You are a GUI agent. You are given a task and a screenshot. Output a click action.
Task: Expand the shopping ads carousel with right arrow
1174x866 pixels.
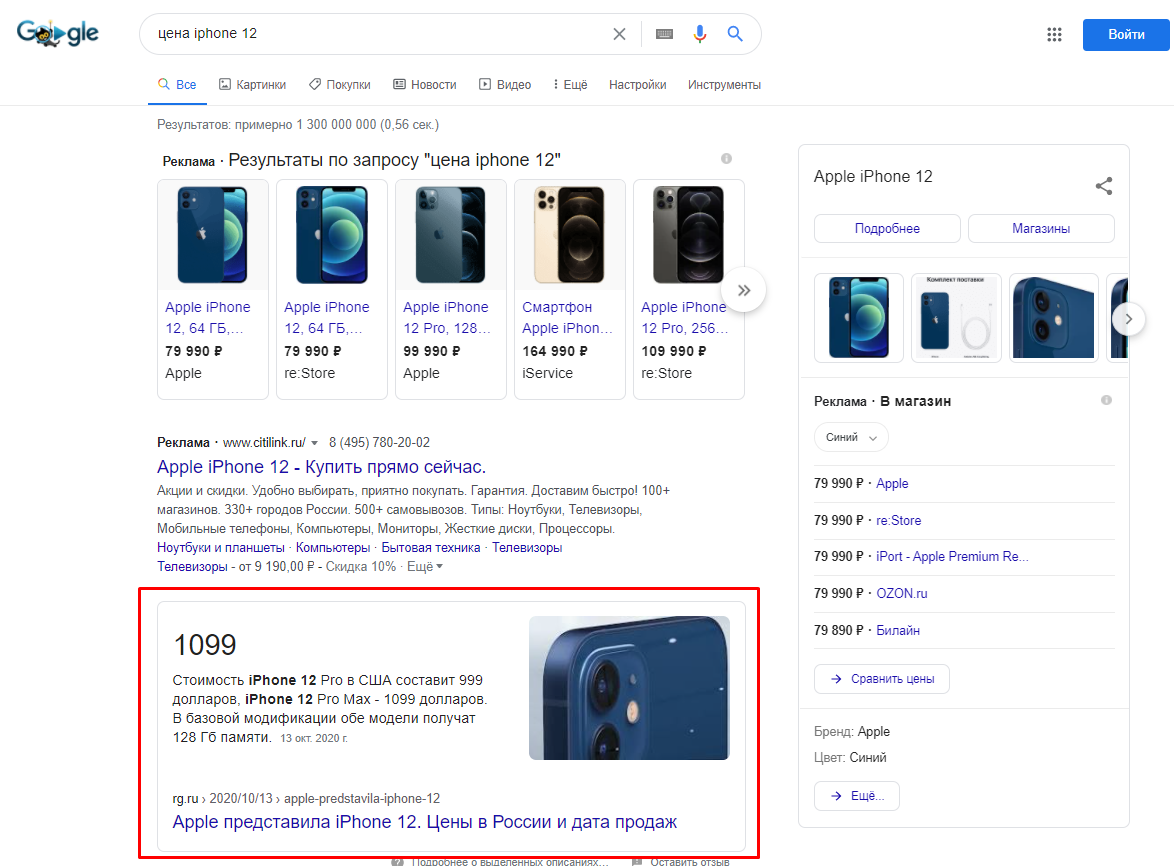pos(743,289)
